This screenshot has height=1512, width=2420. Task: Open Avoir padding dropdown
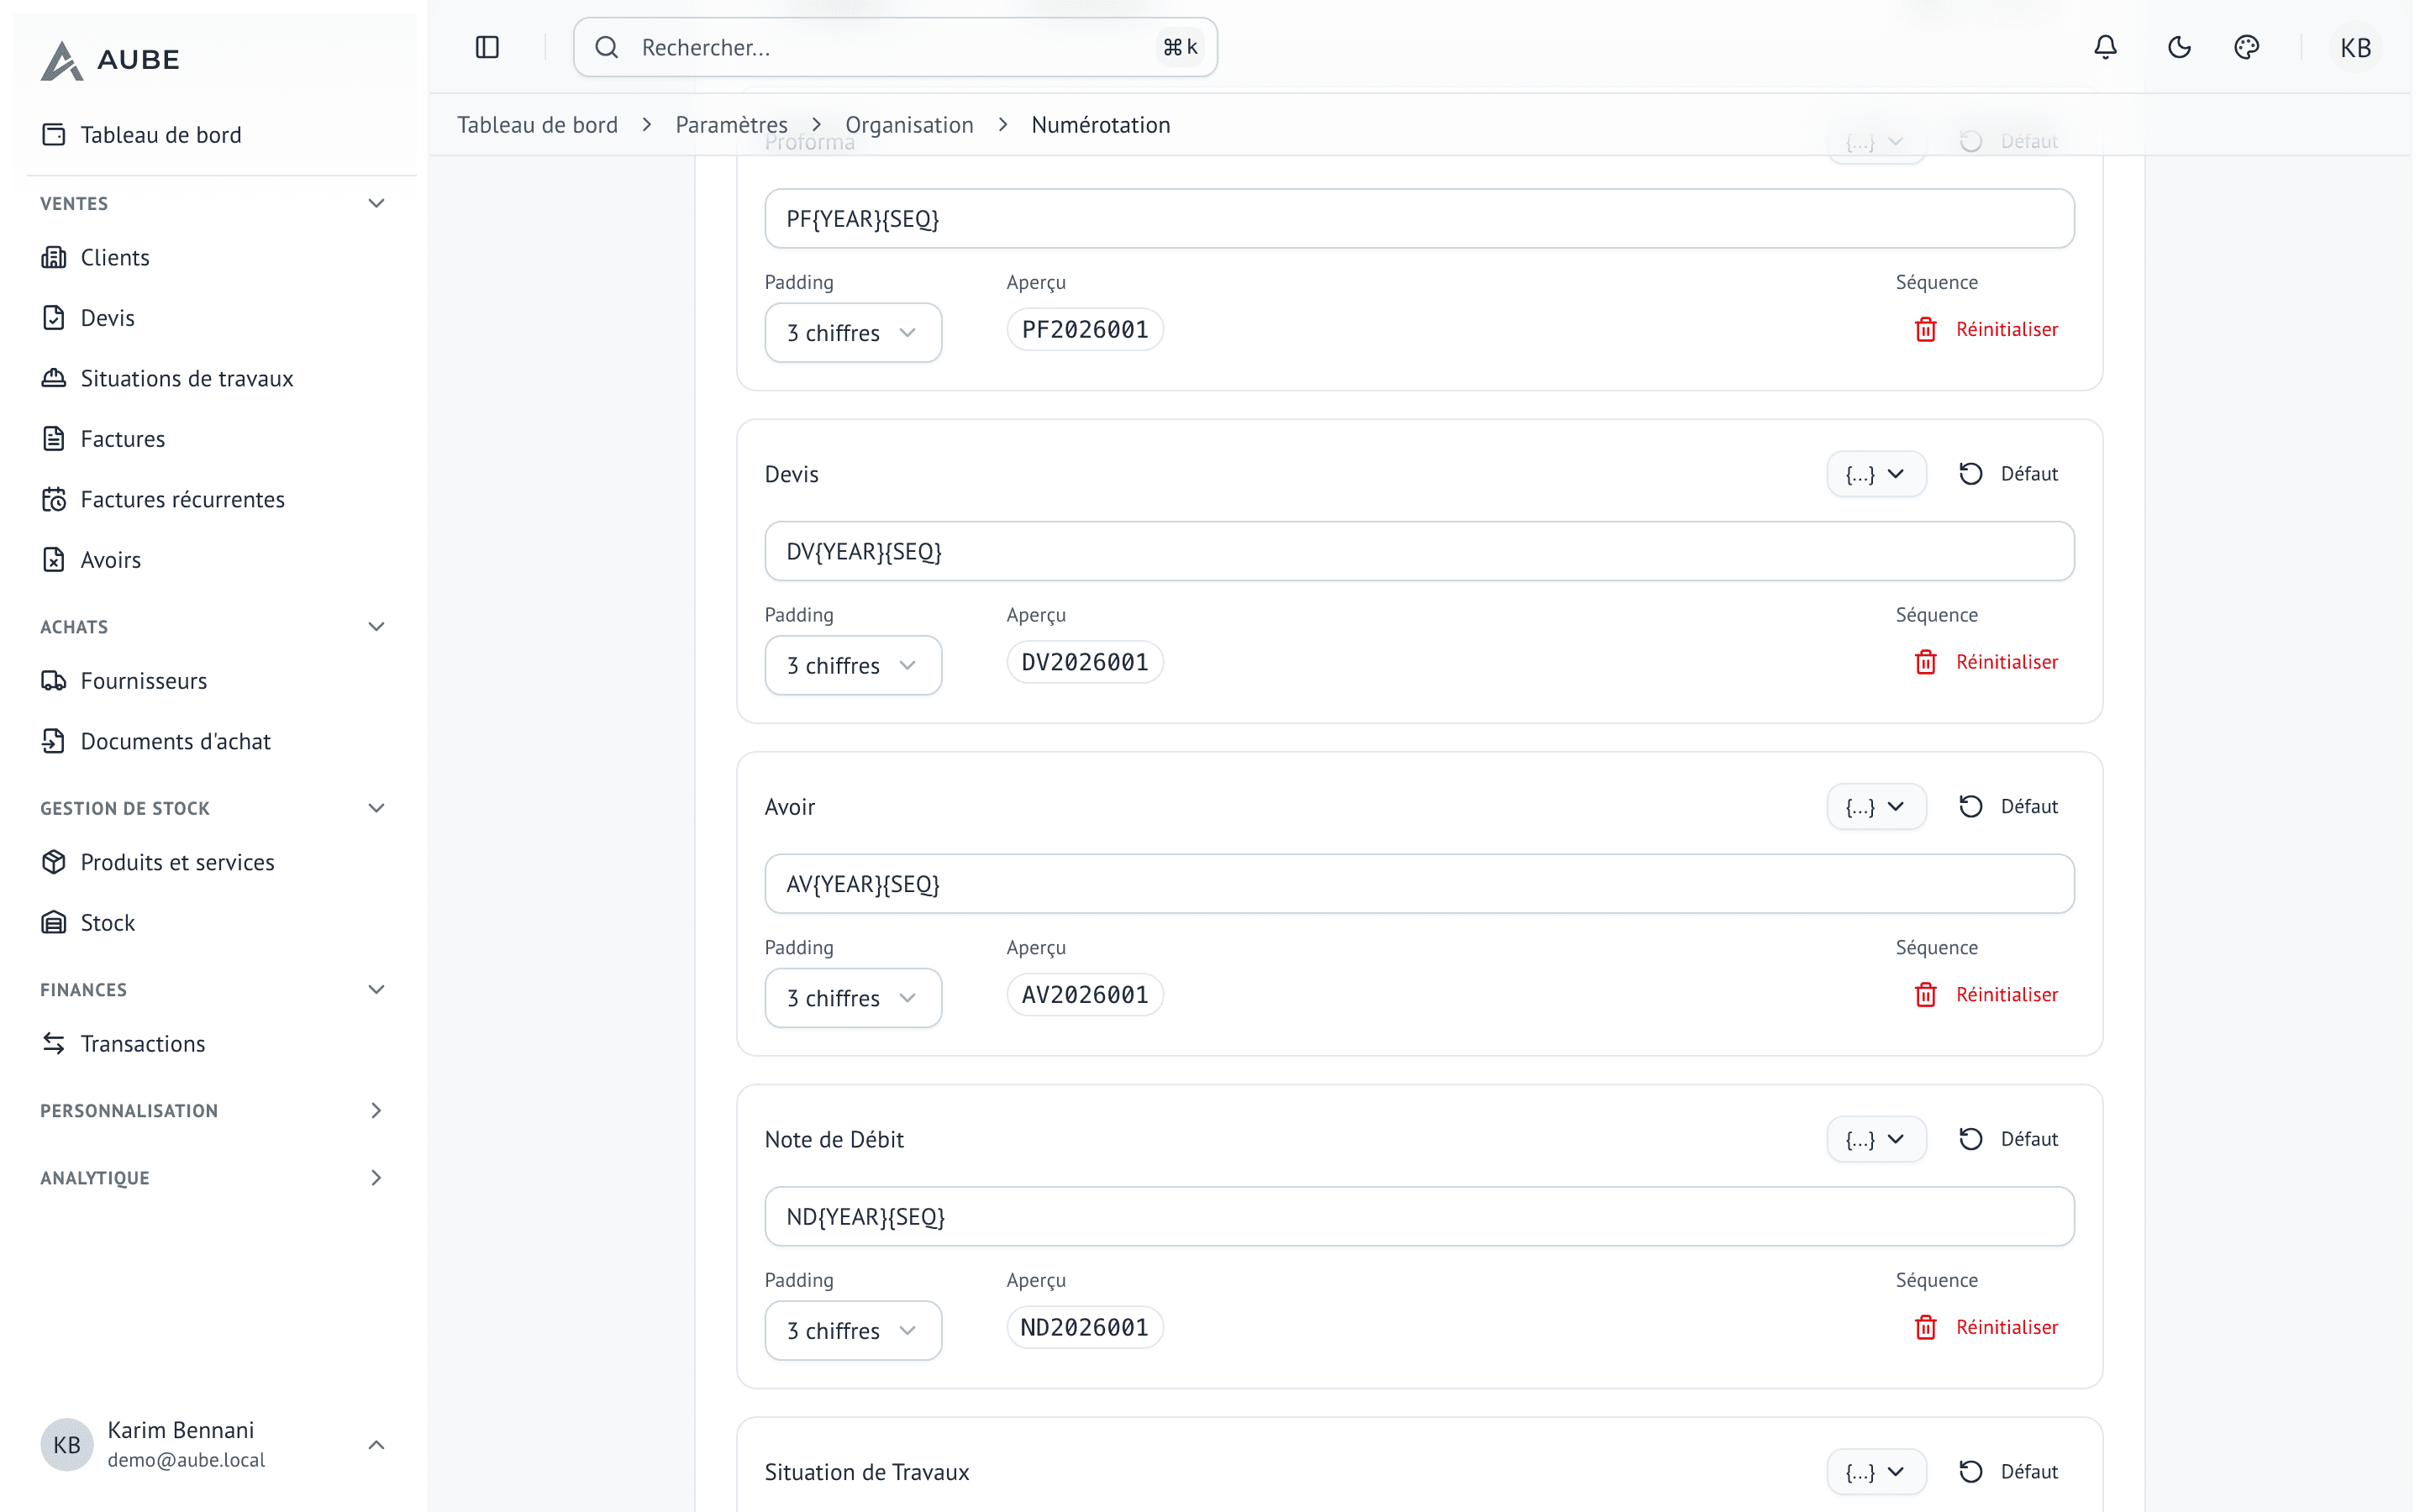coord(853,998)
